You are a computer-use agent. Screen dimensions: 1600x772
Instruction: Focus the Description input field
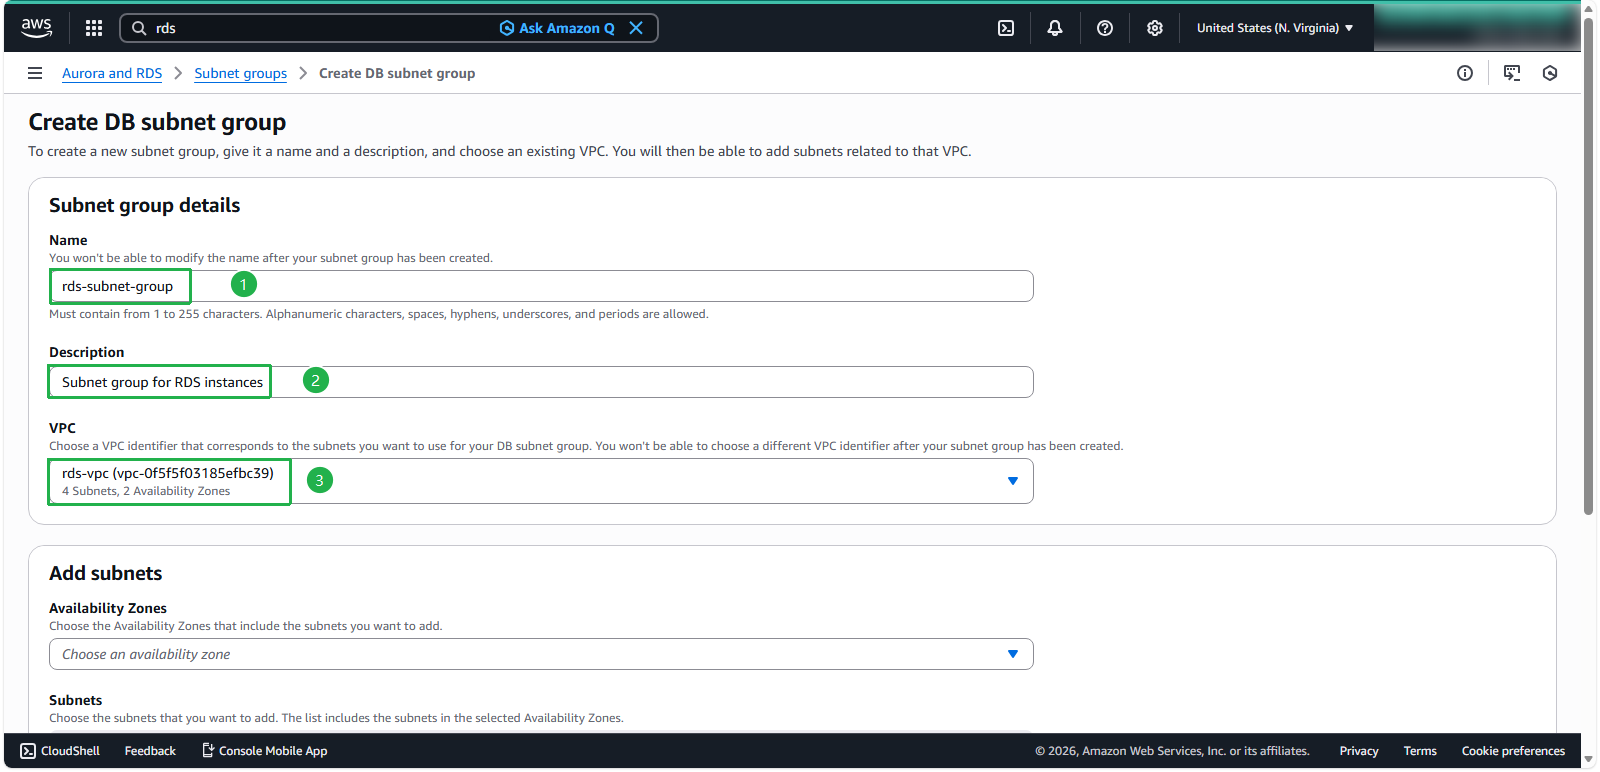[x=541, y=382]
